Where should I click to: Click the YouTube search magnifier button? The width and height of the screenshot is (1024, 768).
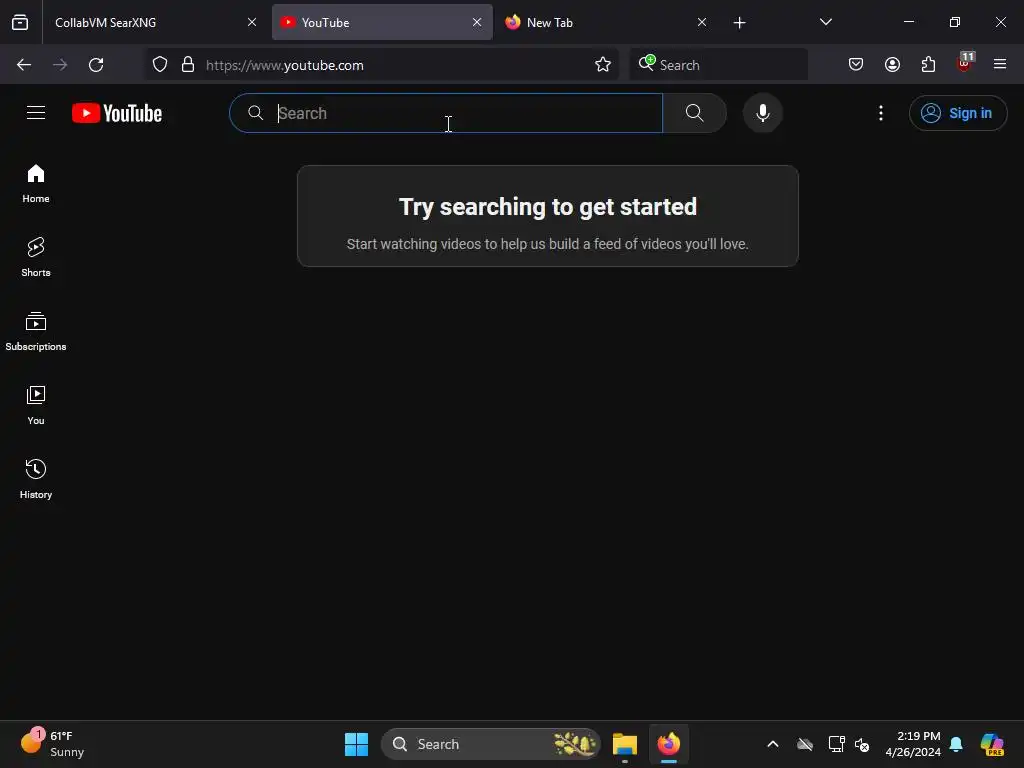tap(694, 113)
